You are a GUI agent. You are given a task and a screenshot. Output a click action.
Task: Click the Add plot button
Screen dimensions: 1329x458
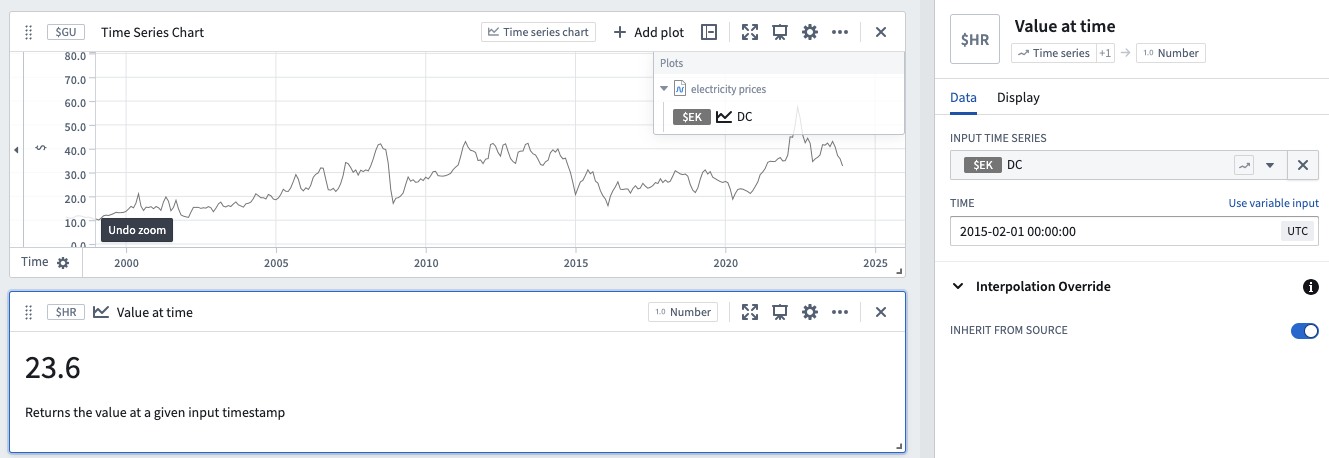[649, 32]
